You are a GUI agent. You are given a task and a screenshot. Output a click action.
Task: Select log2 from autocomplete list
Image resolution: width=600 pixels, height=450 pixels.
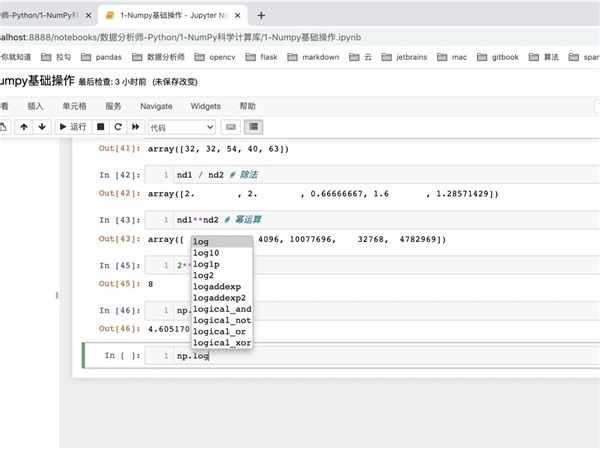point(222,276)
